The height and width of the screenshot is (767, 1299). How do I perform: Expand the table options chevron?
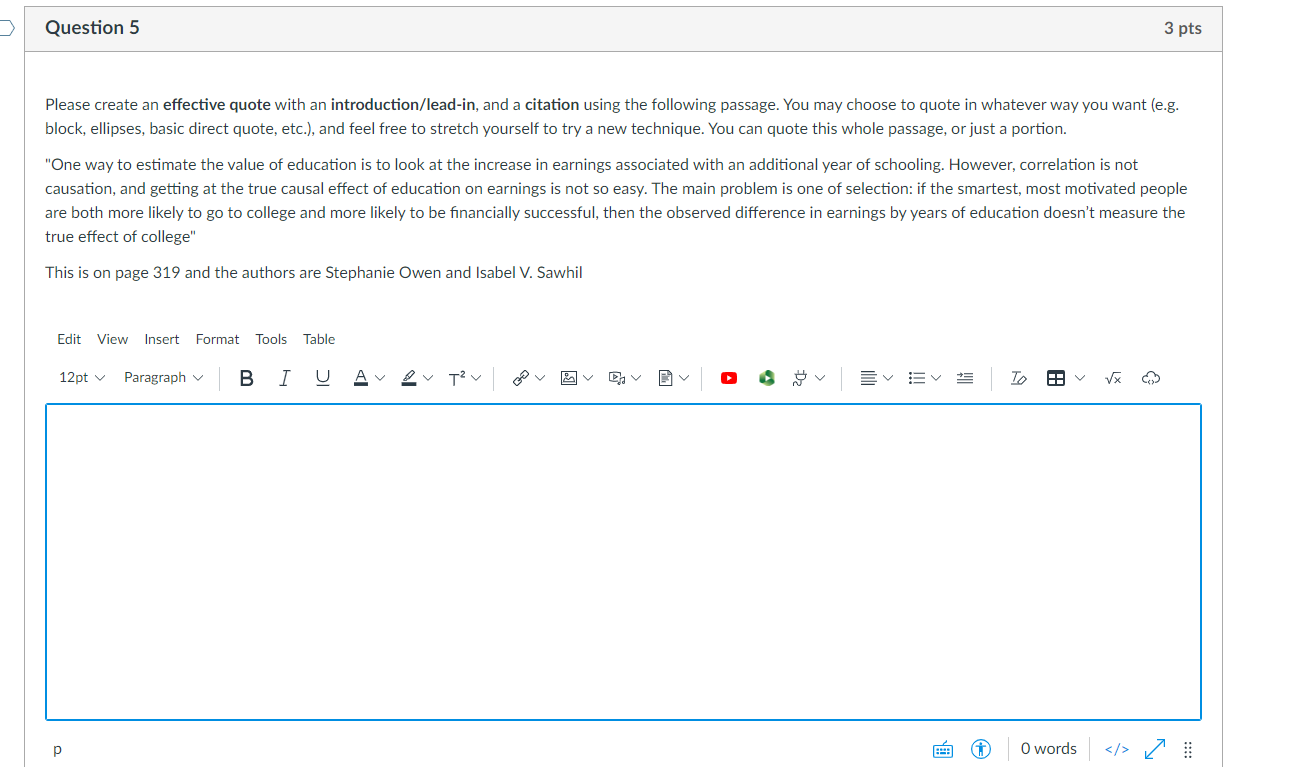(x=1079, y=378)
